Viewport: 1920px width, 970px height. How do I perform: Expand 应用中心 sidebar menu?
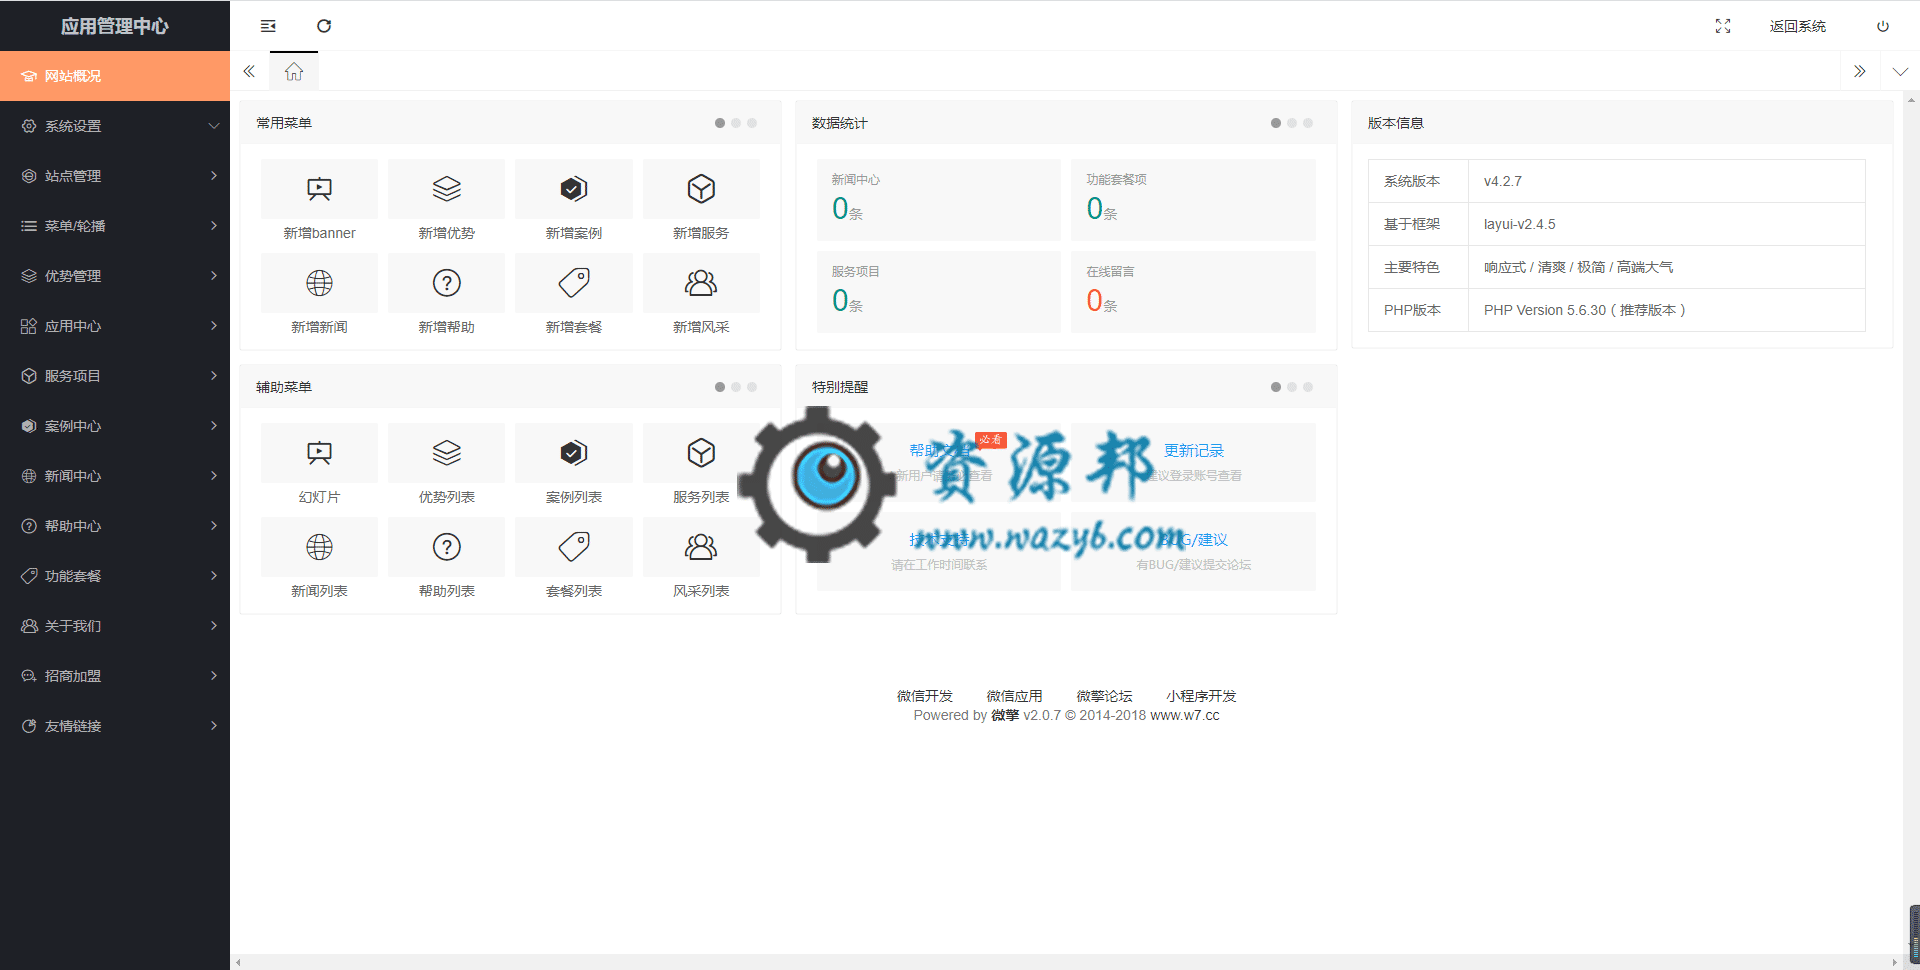pos(115,326)
